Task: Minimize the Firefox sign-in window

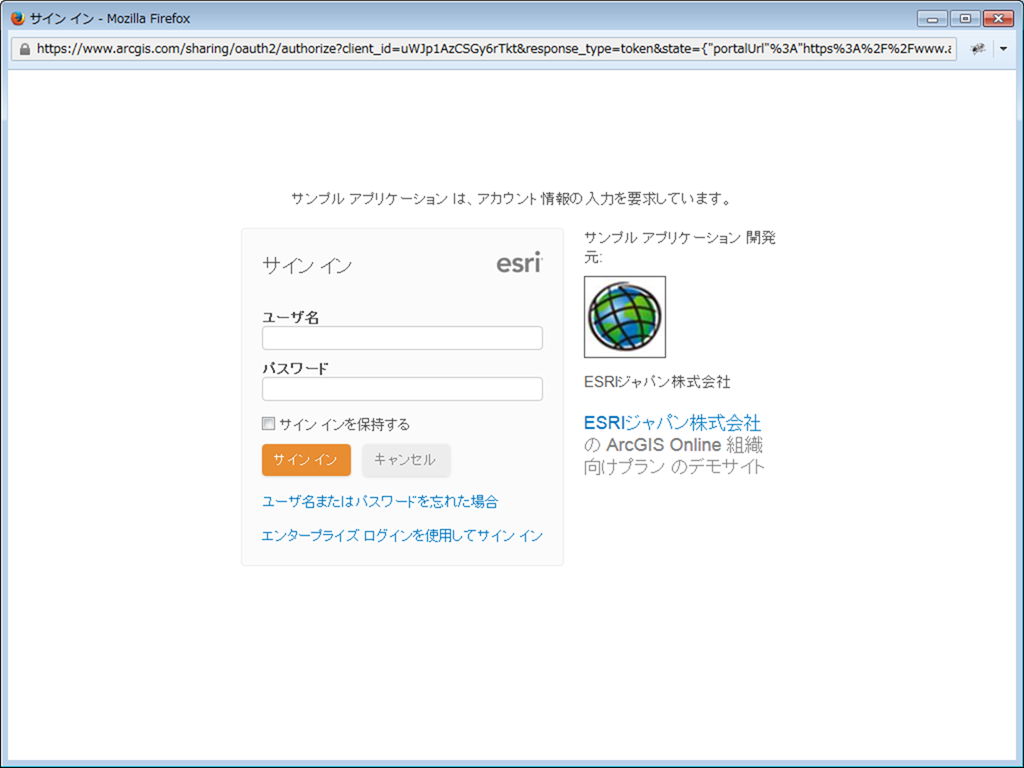Action: point(932,18)
